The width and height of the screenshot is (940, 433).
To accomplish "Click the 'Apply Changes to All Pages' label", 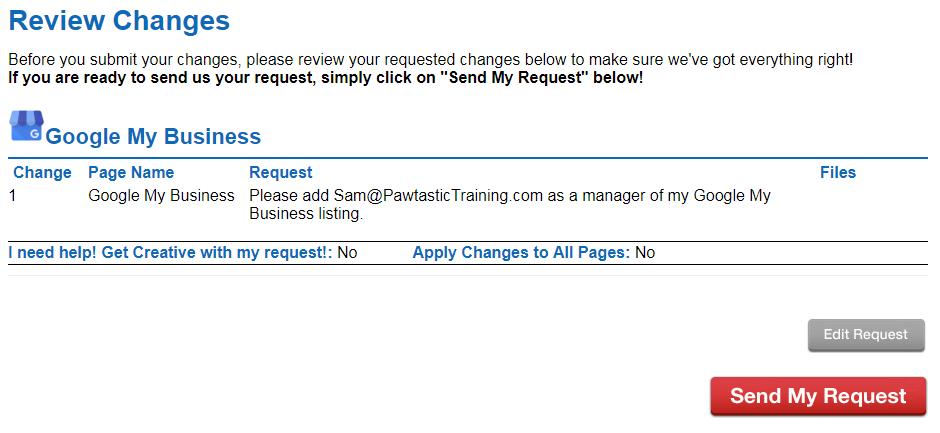I will (521, 253).
